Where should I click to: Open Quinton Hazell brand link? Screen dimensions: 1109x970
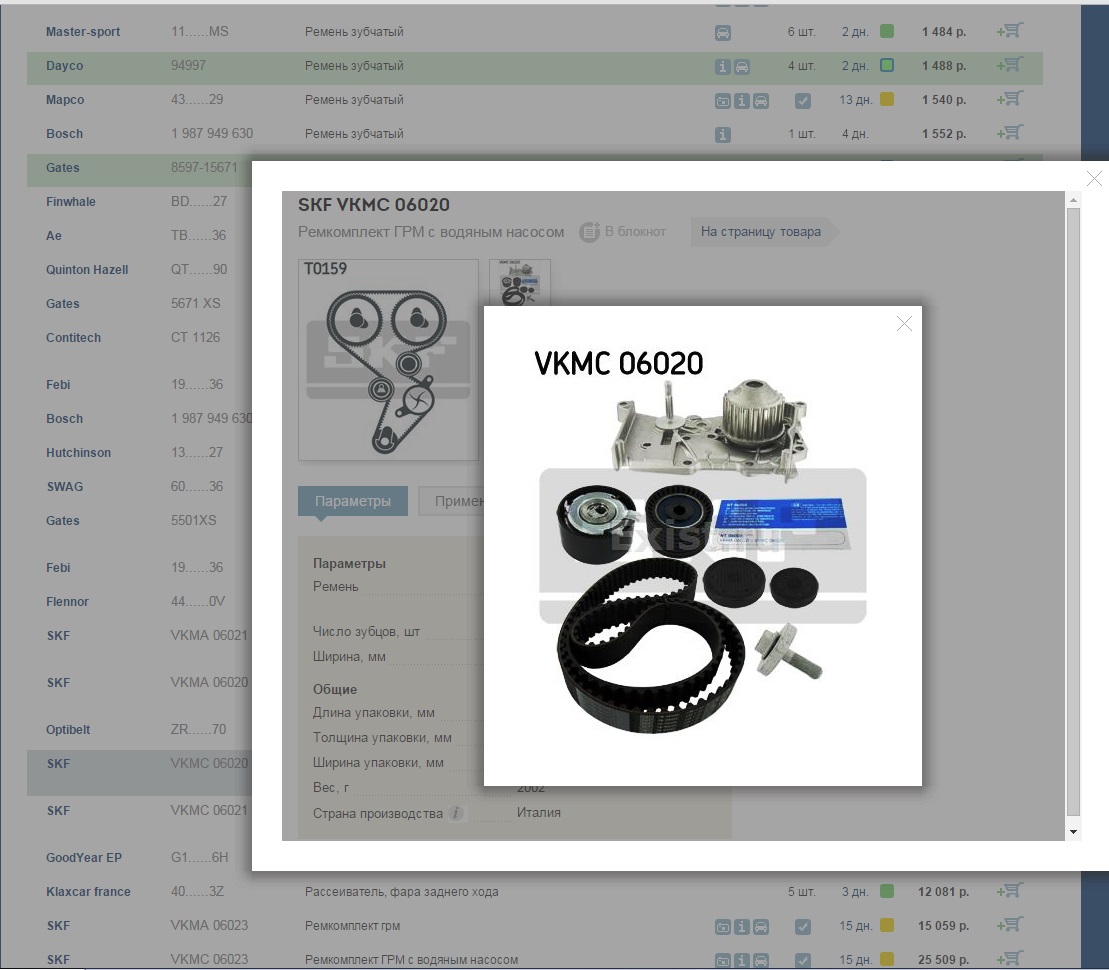pos(87,269)
